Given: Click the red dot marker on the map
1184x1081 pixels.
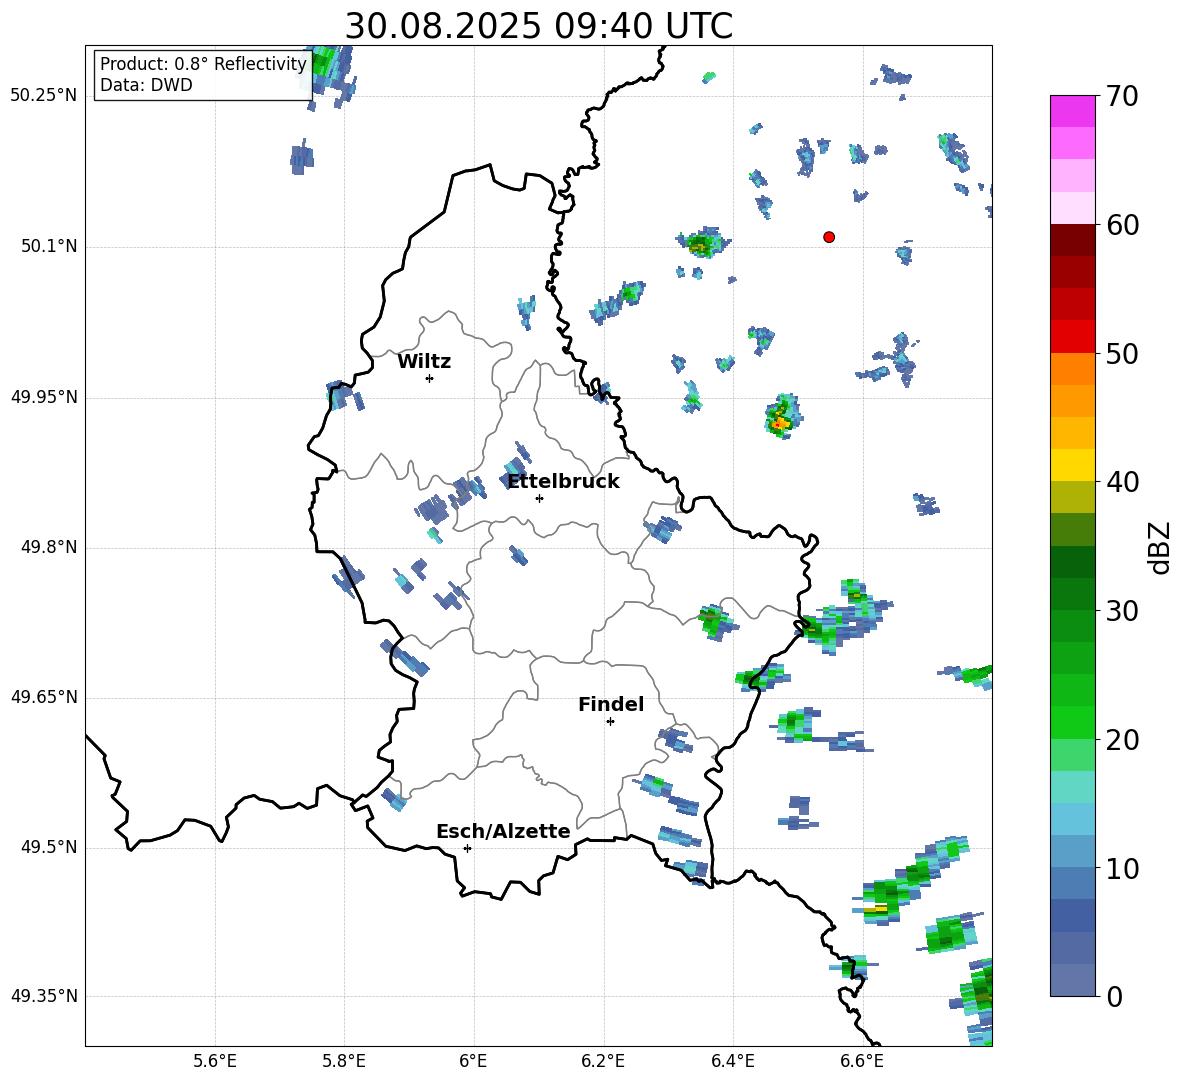Looking at the screenshot, I should click(828, 237).
